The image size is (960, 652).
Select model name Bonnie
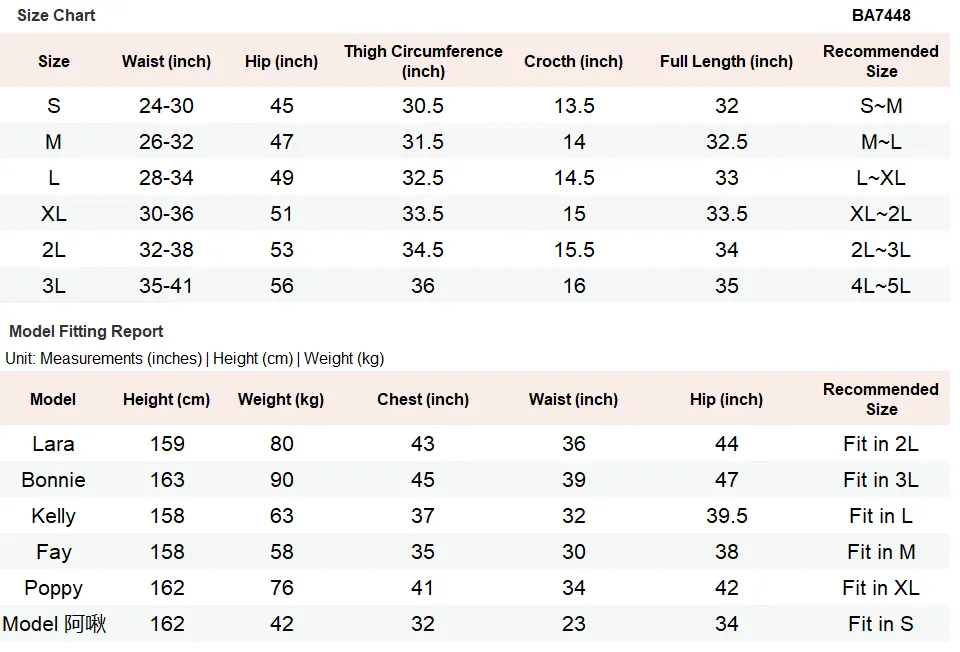[54, 480]
